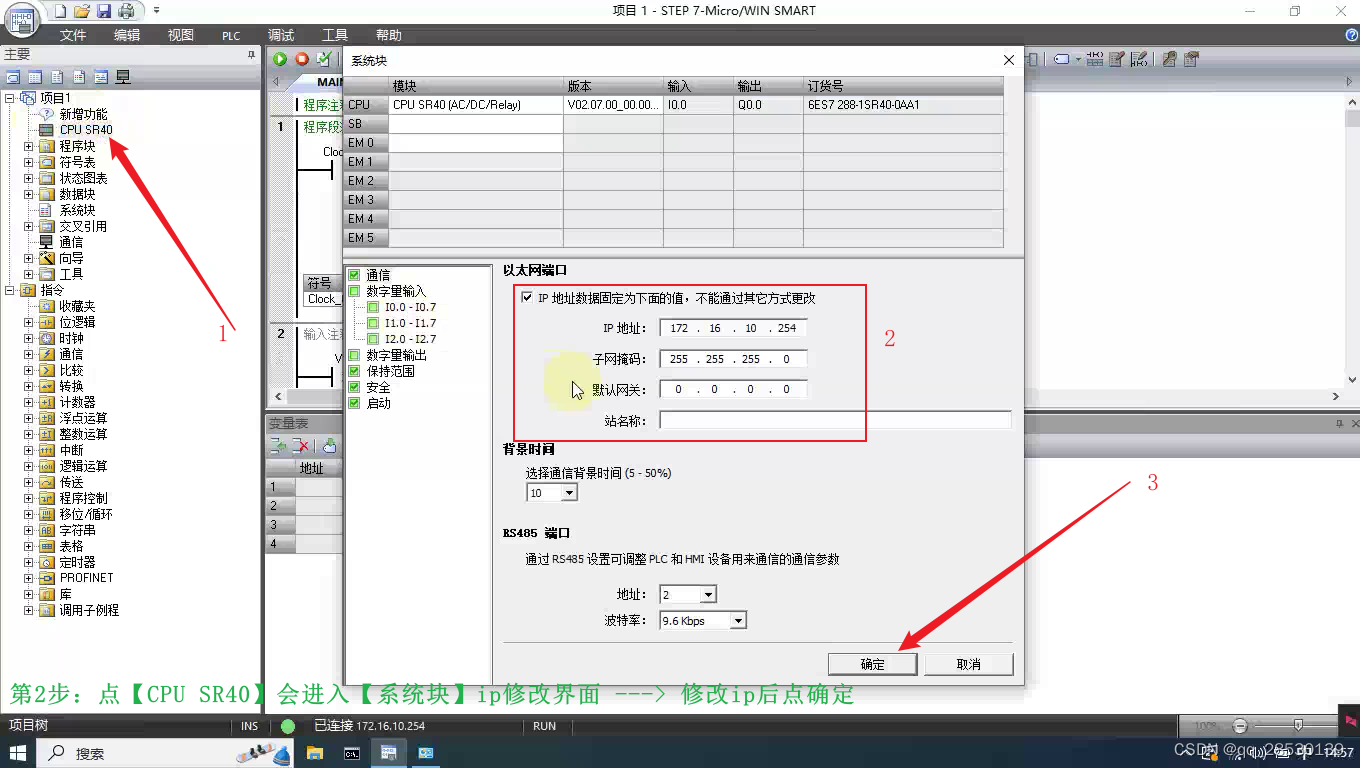This screenshot has height=768, width=1360.
Task: Open the 视图 menu
Action: click(x=181, y=35)
